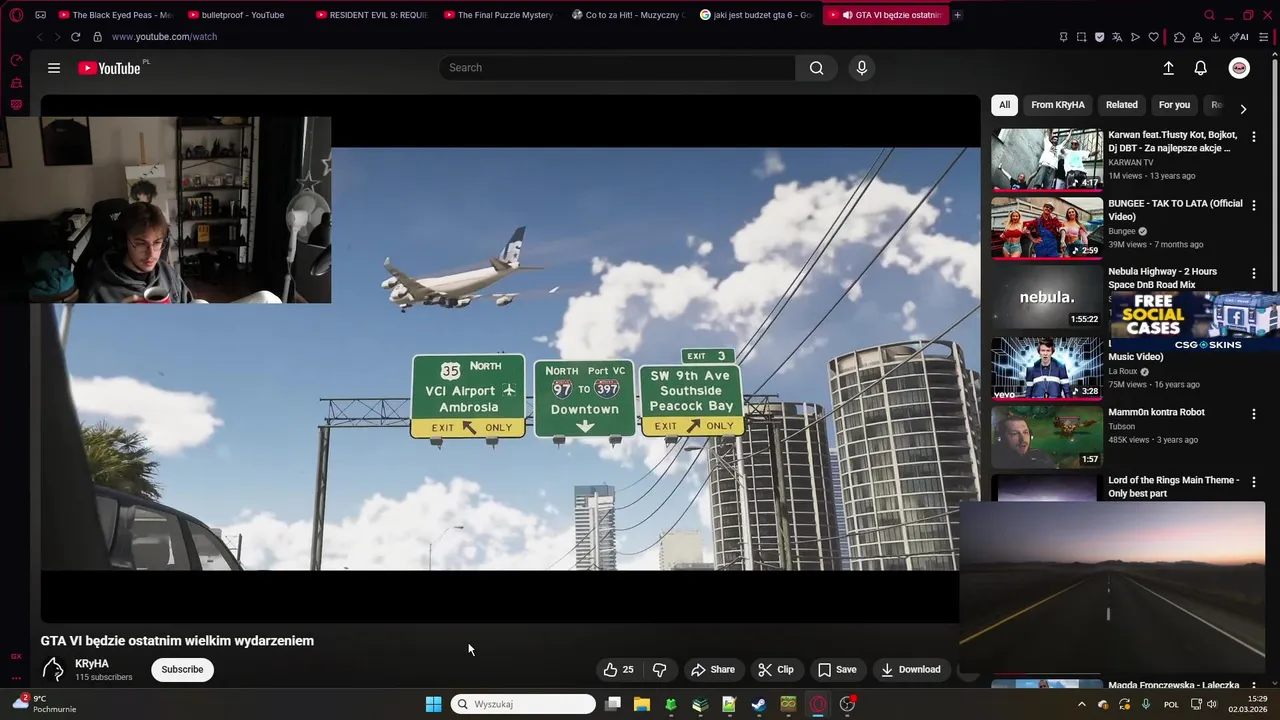The image size is (1280, 720).
Task: Share the video
Action: point(713,670)
